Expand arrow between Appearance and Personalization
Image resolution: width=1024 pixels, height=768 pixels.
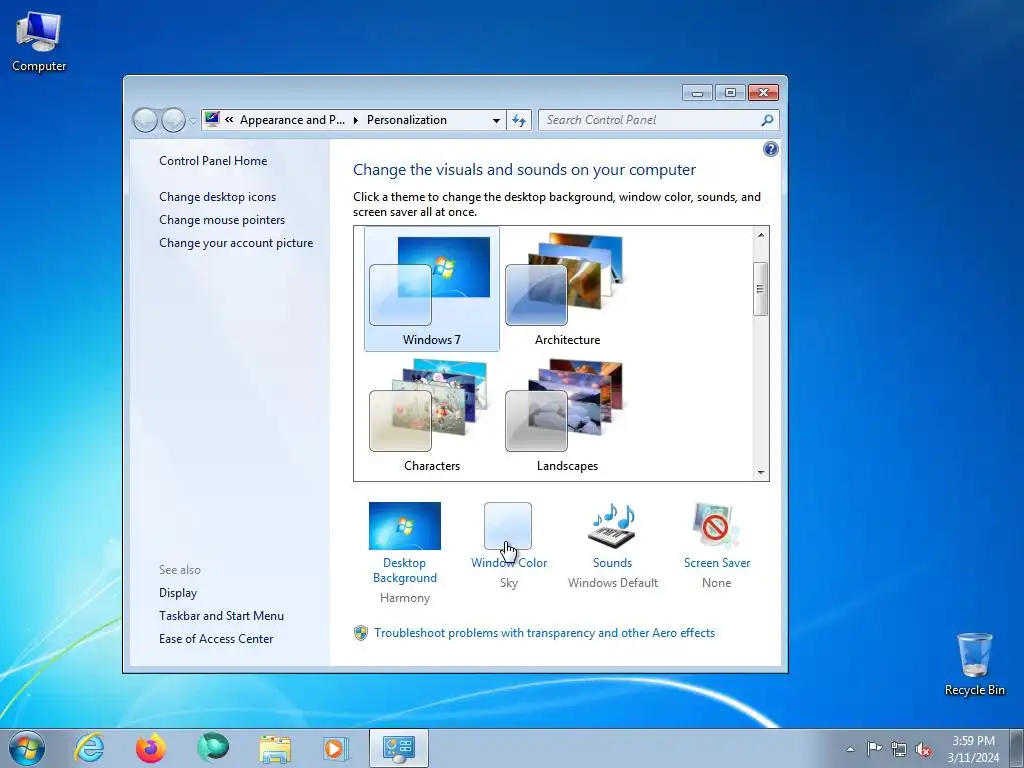click(356, 120)
